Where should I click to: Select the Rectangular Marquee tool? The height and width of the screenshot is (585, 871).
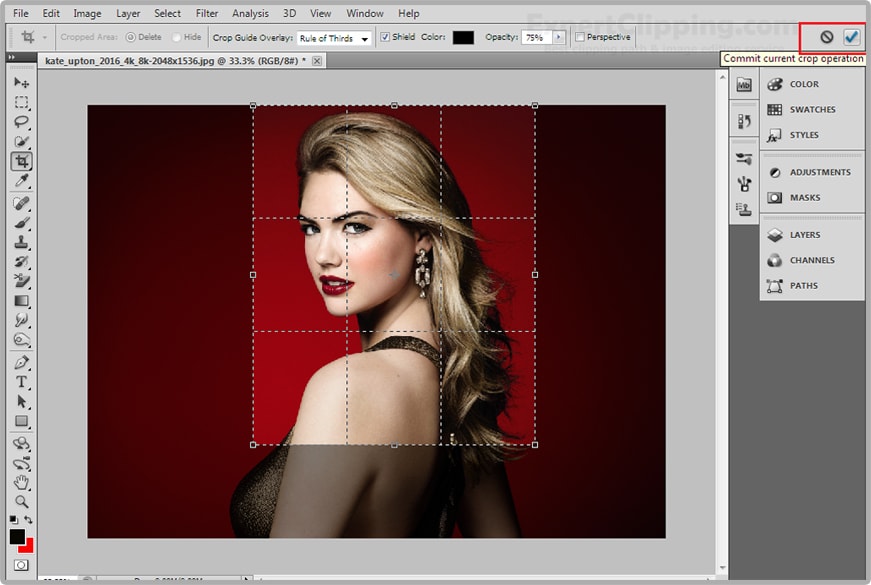tap(21, 102)
